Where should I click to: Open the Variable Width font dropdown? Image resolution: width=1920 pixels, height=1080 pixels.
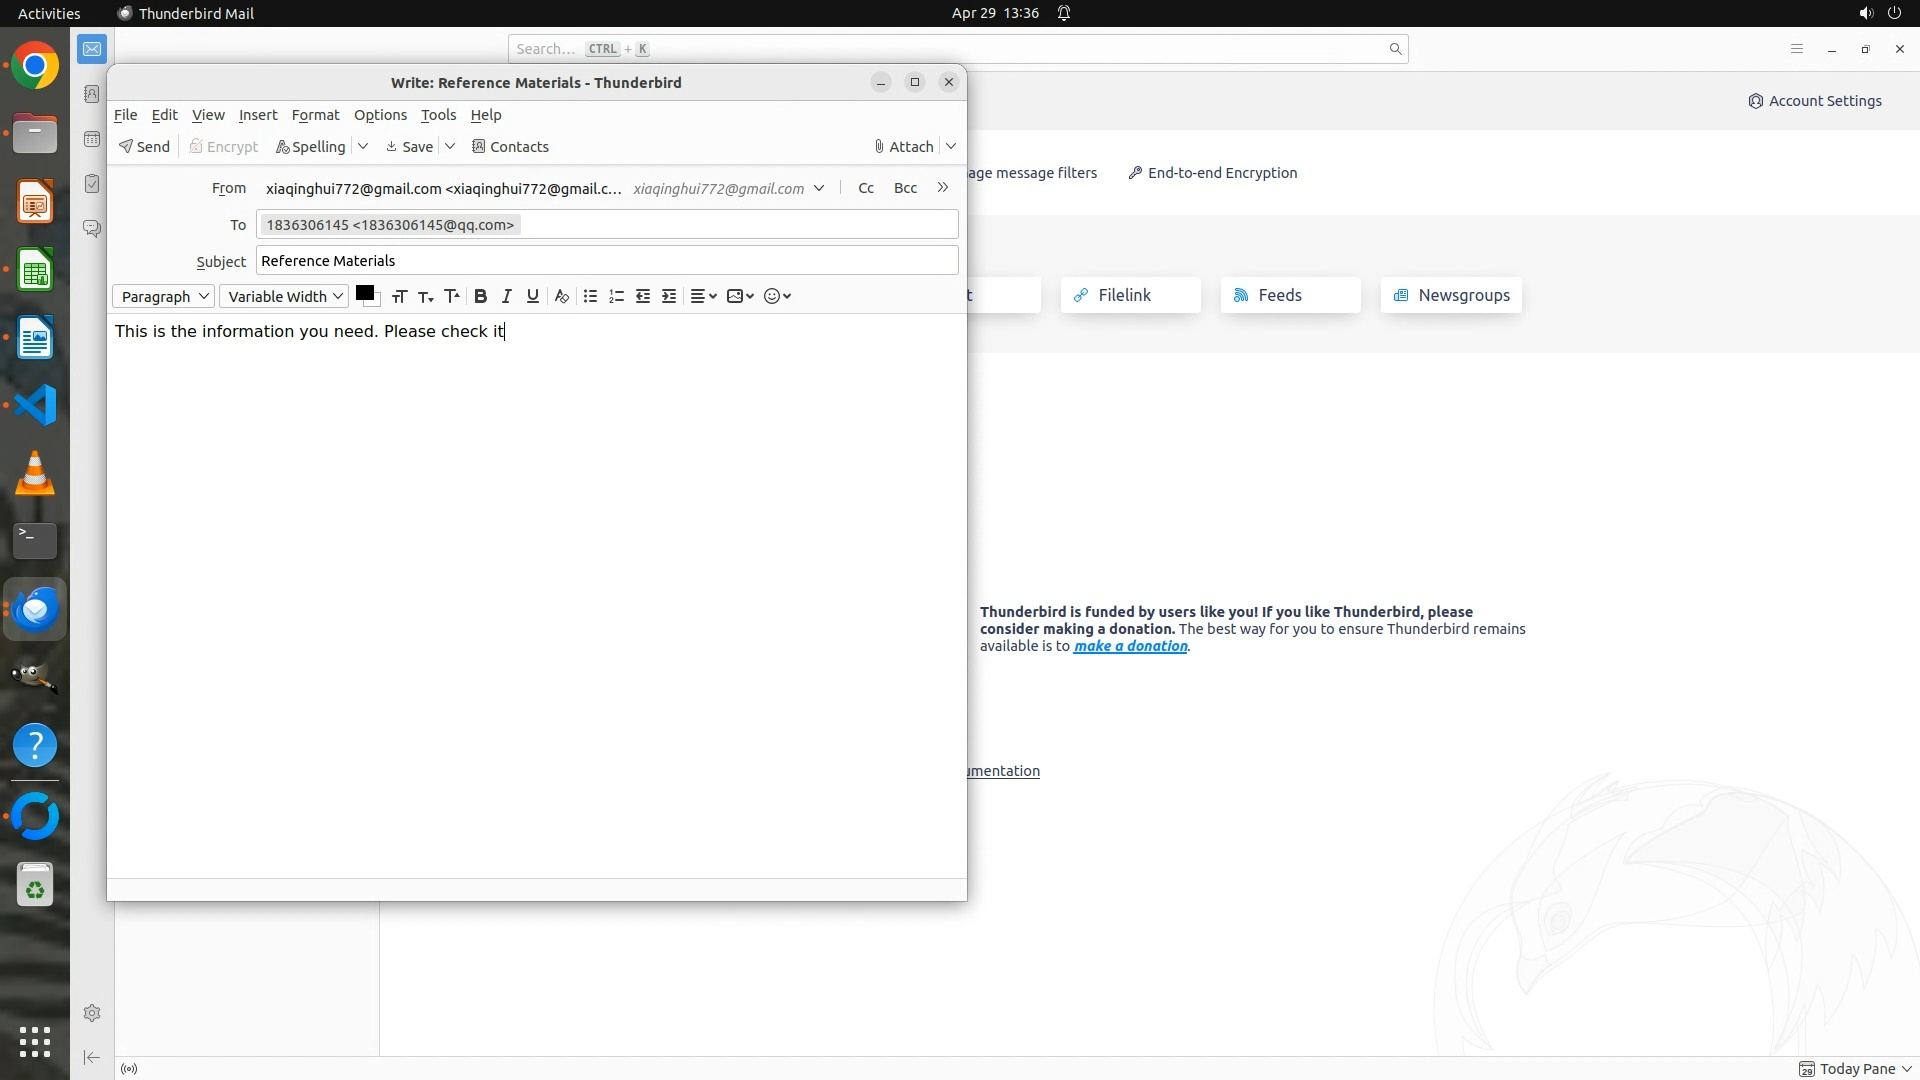(x=284, y=296)
